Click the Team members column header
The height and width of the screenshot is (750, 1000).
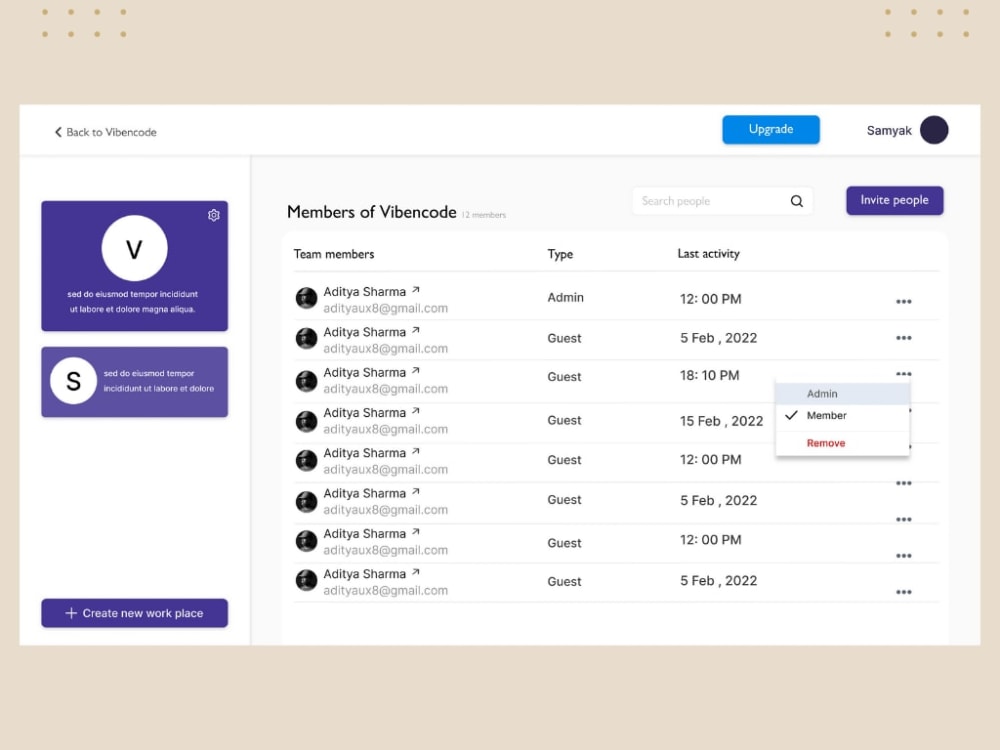tap(334, 254)
